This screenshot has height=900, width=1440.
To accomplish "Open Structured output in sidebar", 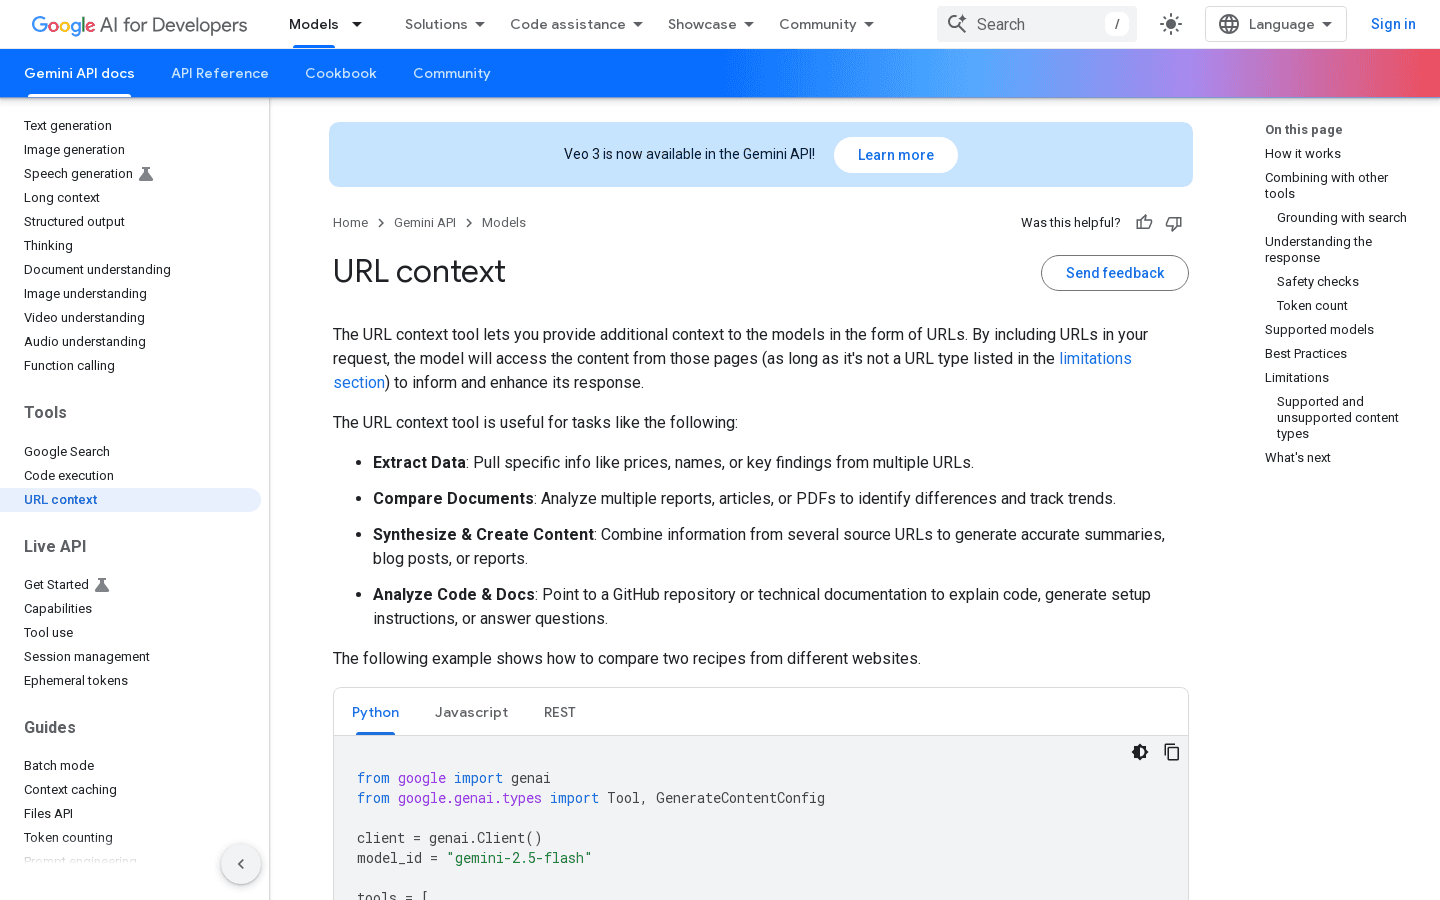I will 74,222.
